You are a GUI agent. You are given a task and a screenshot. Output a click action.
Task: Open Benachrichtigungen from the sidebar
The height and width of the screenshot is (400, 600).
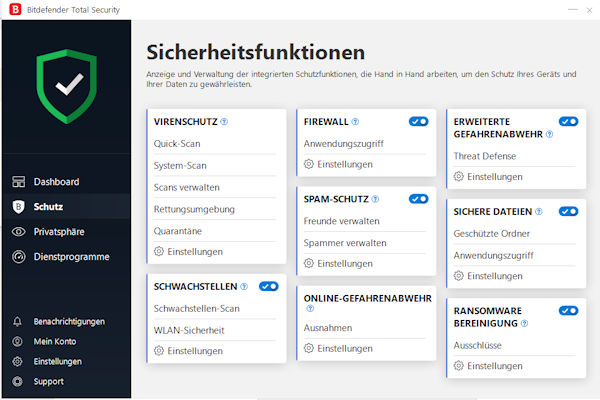[x=69, y=322]
